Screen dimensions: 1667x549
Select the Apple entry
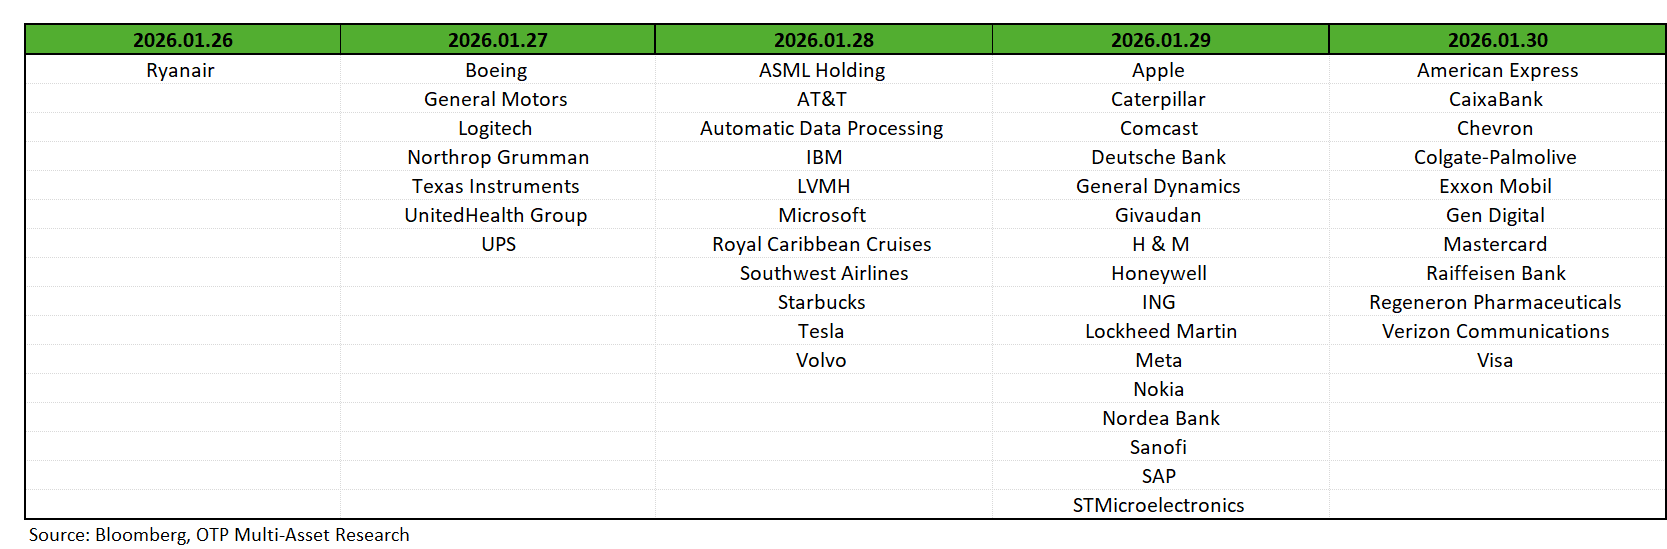(x=1158, y=70)
